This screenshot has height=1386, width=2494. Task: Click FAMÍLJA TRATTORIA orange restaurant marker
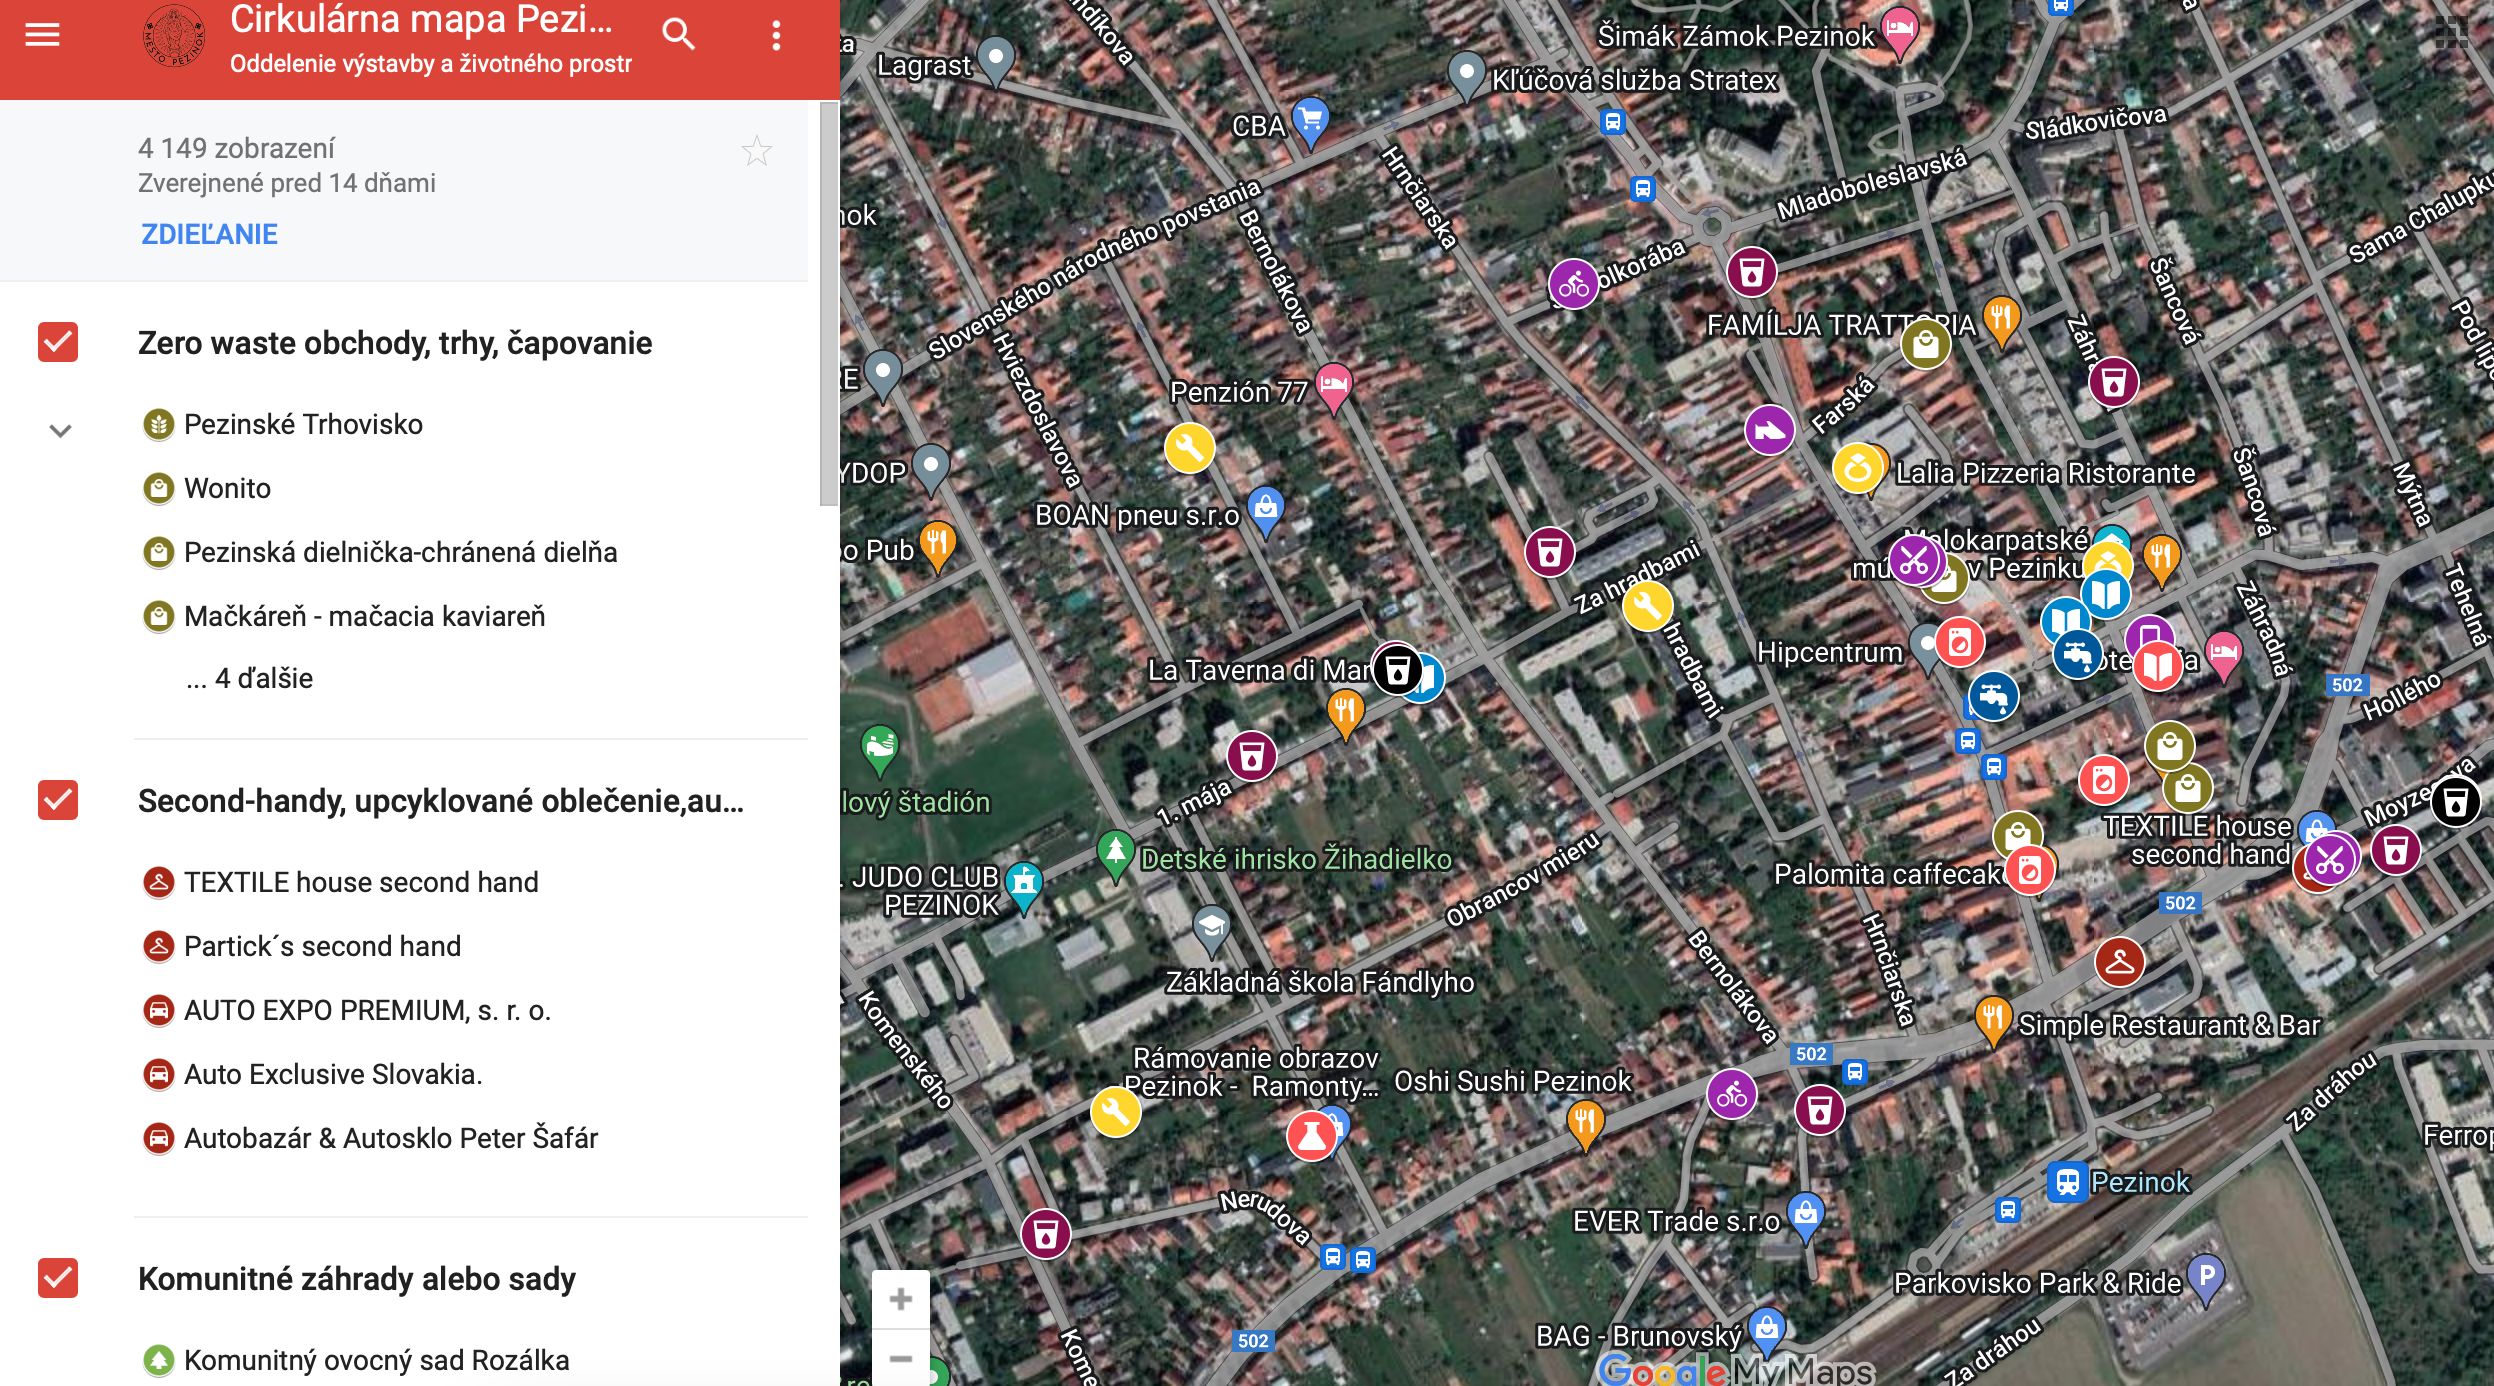(2001, 320)
